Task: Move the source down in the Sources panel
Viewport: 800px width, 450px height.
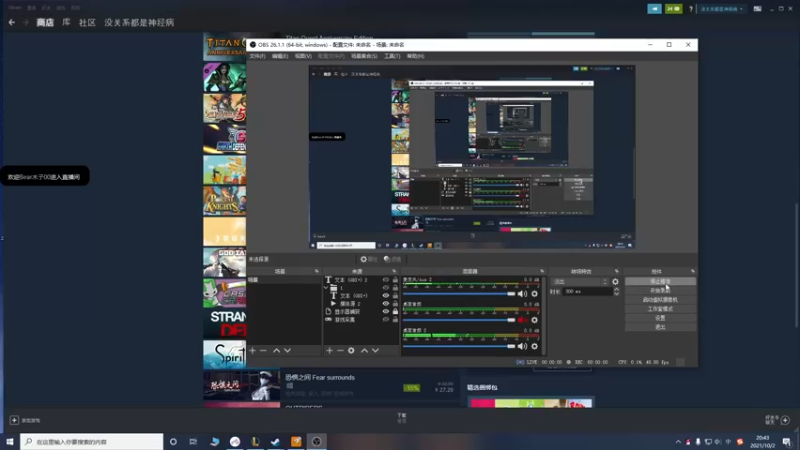Action: 376,351
